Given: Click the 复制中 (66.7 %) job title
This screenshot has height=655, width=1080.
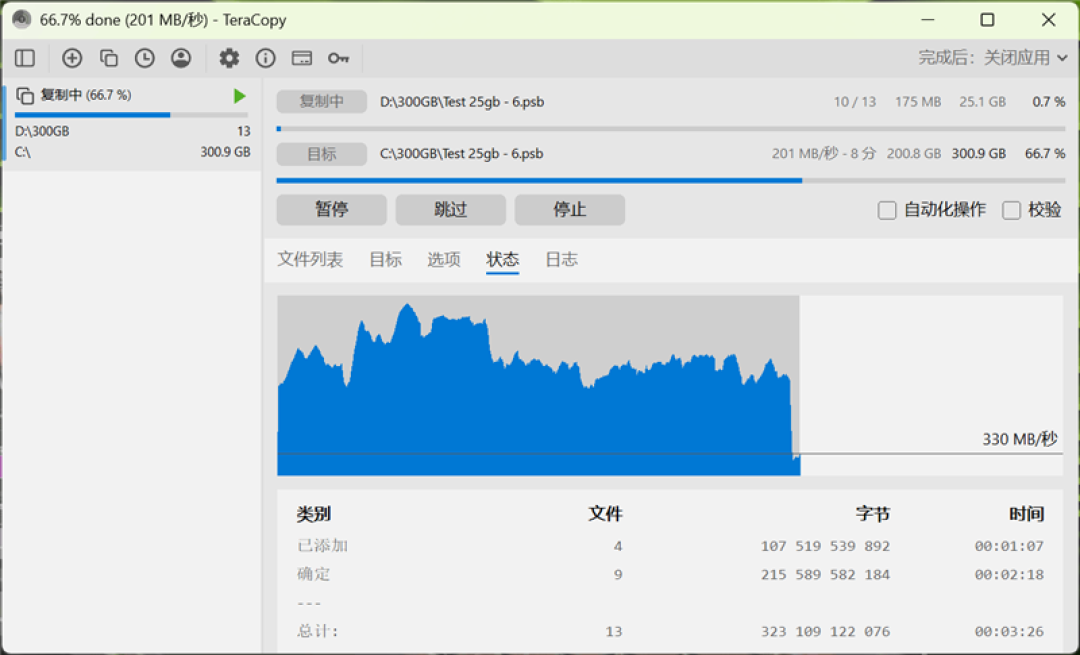Looking at the screenshot, I should point(85,95).
